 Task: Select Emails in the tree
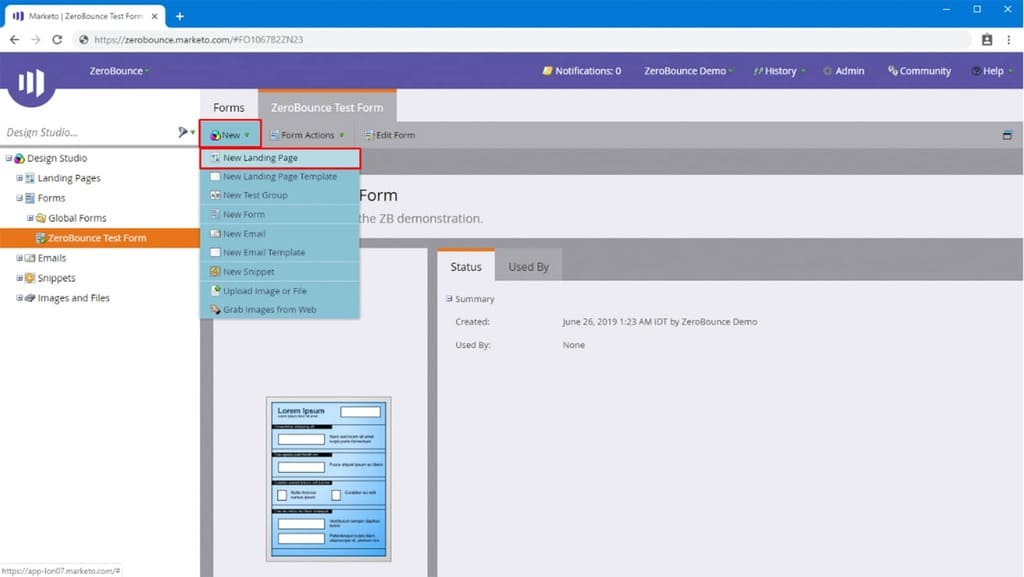pyautogui.click(x=52, y=258)
